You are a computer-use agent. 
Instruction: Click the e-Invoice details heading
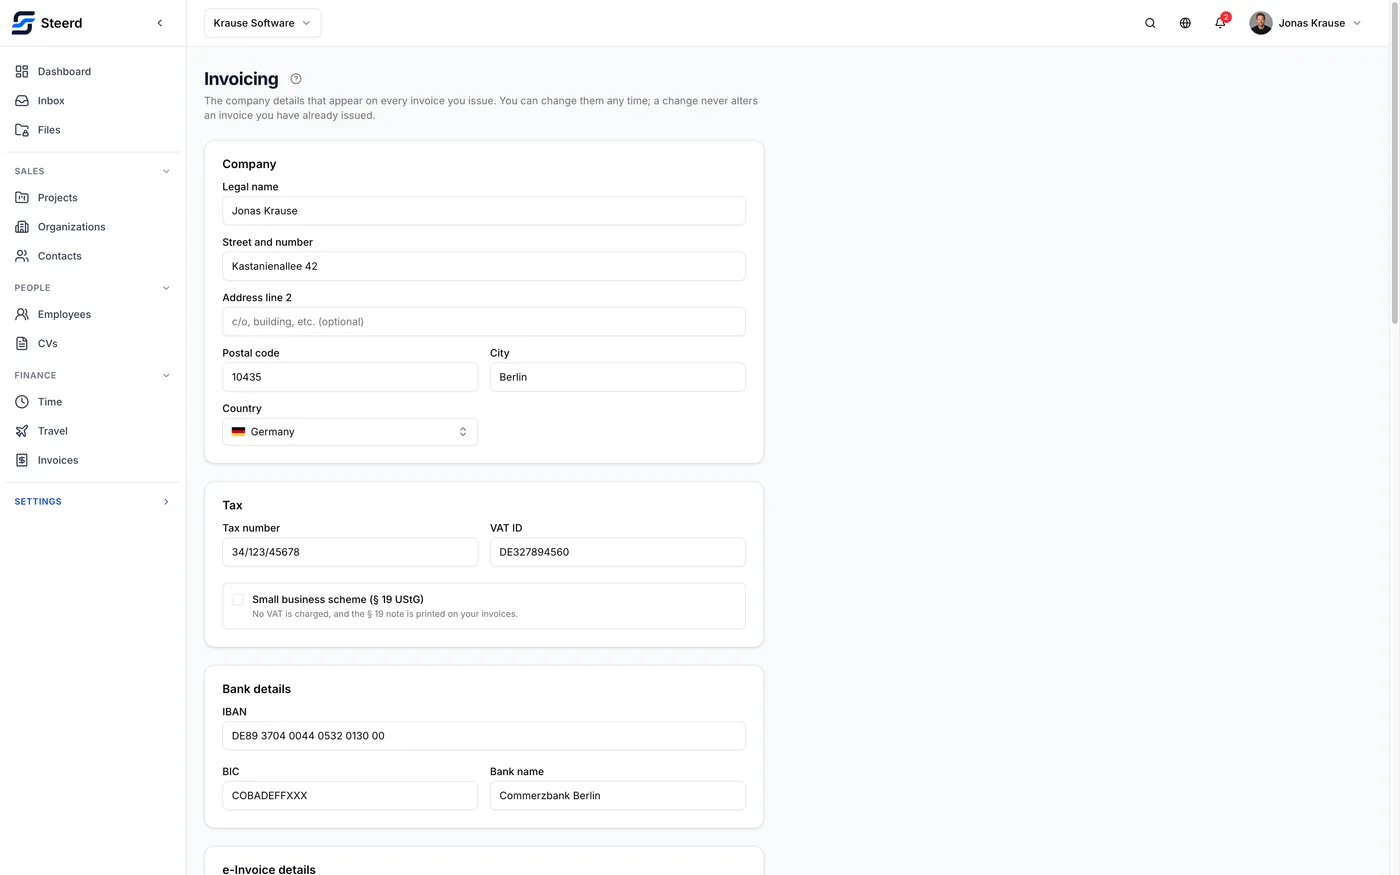(269, 869)
